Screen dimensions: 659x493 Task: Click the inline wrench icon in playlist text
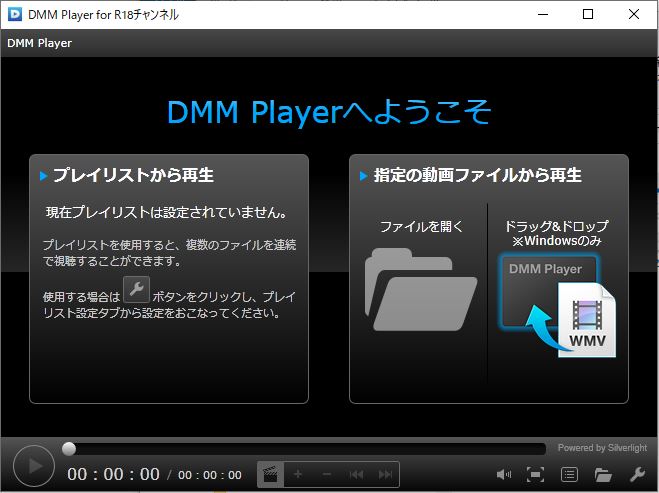coord(136,290)
